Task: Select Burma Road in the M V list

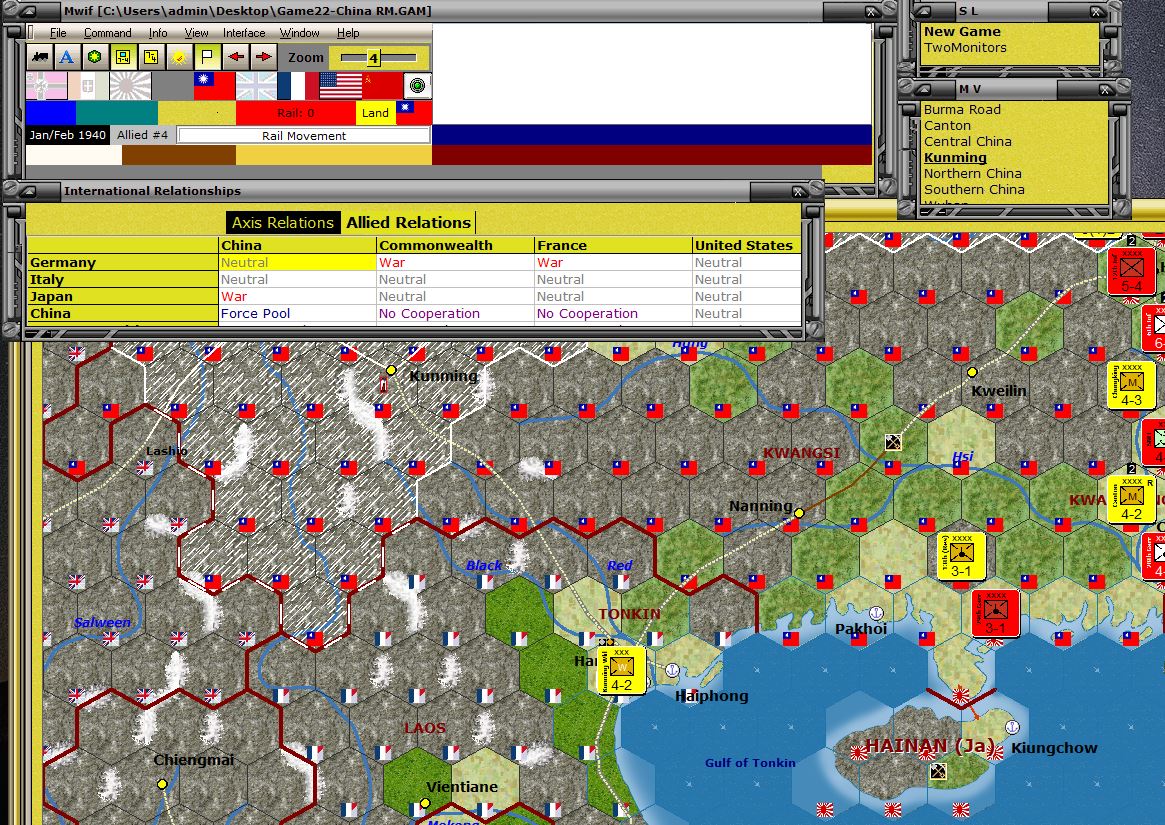Action: 962,109
